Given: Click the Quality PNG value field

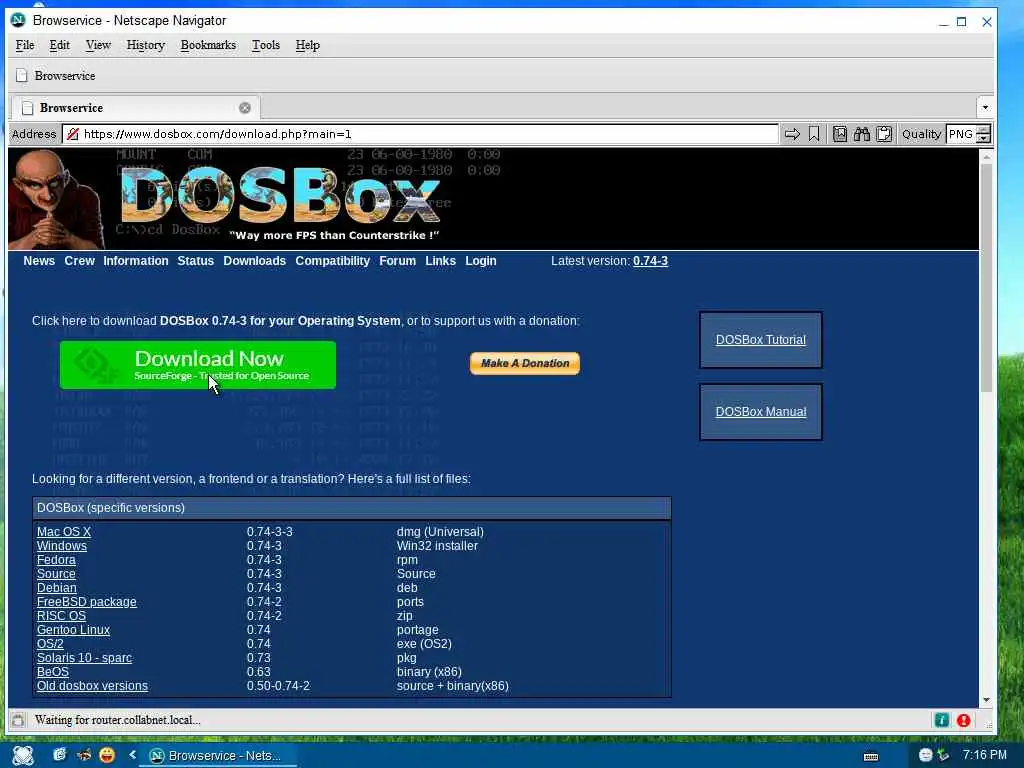Looking at the screenshot, I should click(961, 134).
